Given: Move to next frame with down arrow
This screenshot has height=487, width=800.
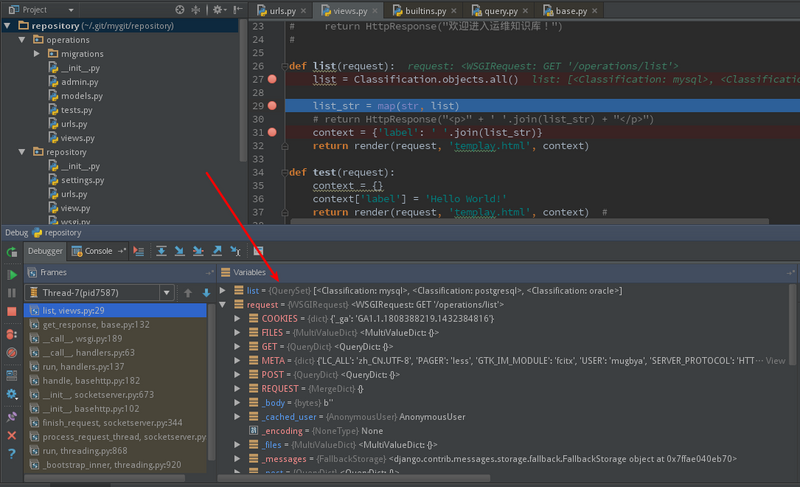Looking at the screenshot, I should tap(206, 293).
